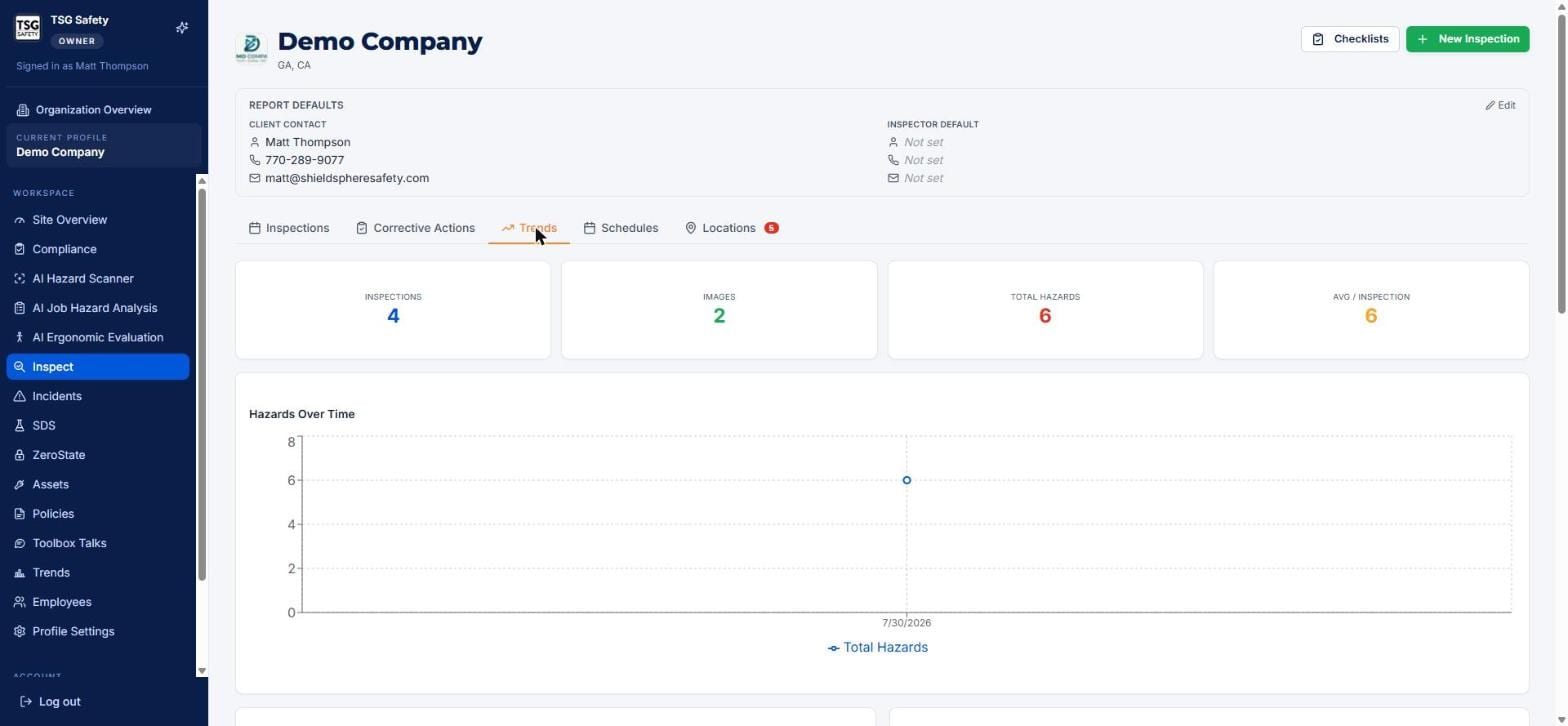
Task: Toggle the Total Hazards legend entry
Action: point(877,648)
